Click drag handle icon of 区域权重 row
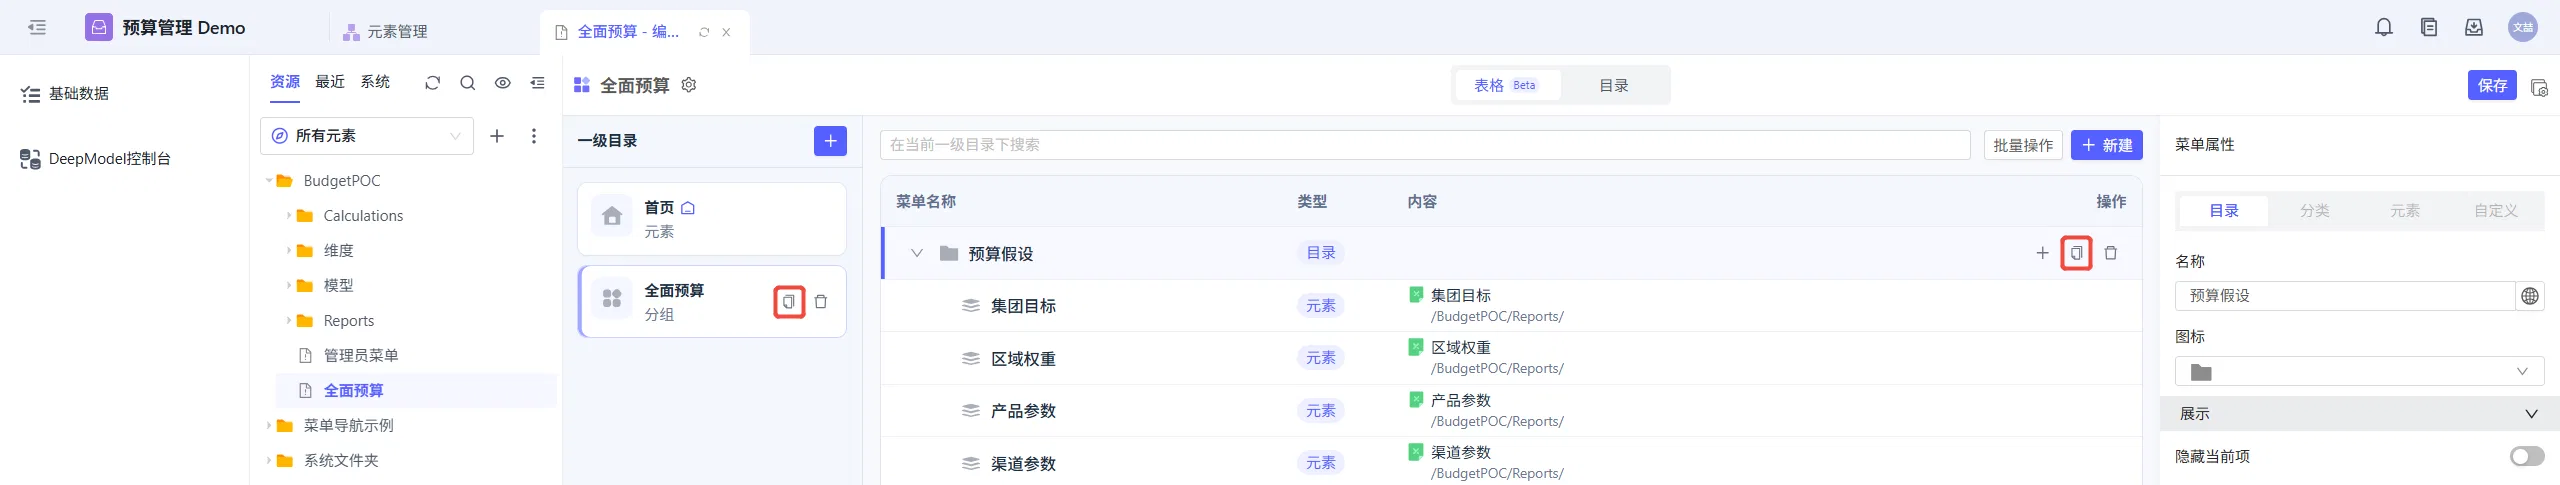This screenshot has width=2560, height=485. [970, 359]
